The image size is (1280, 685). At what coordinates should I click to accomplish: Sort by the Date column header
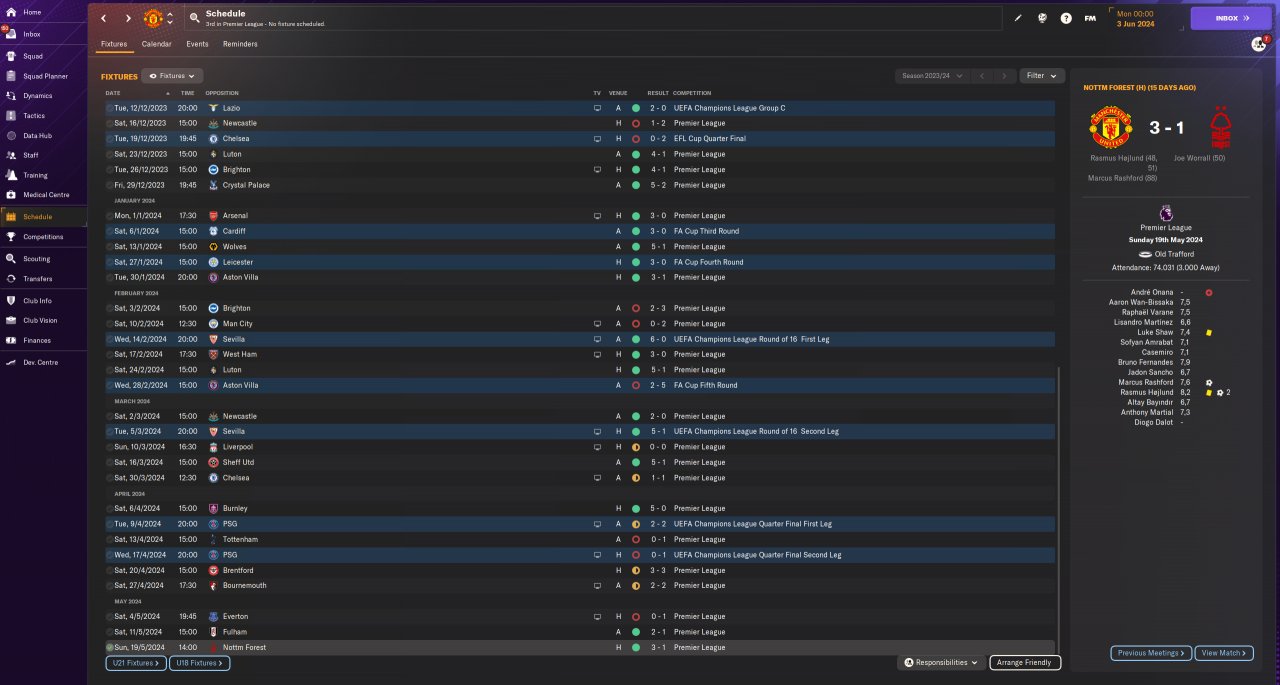pos(113,93)
